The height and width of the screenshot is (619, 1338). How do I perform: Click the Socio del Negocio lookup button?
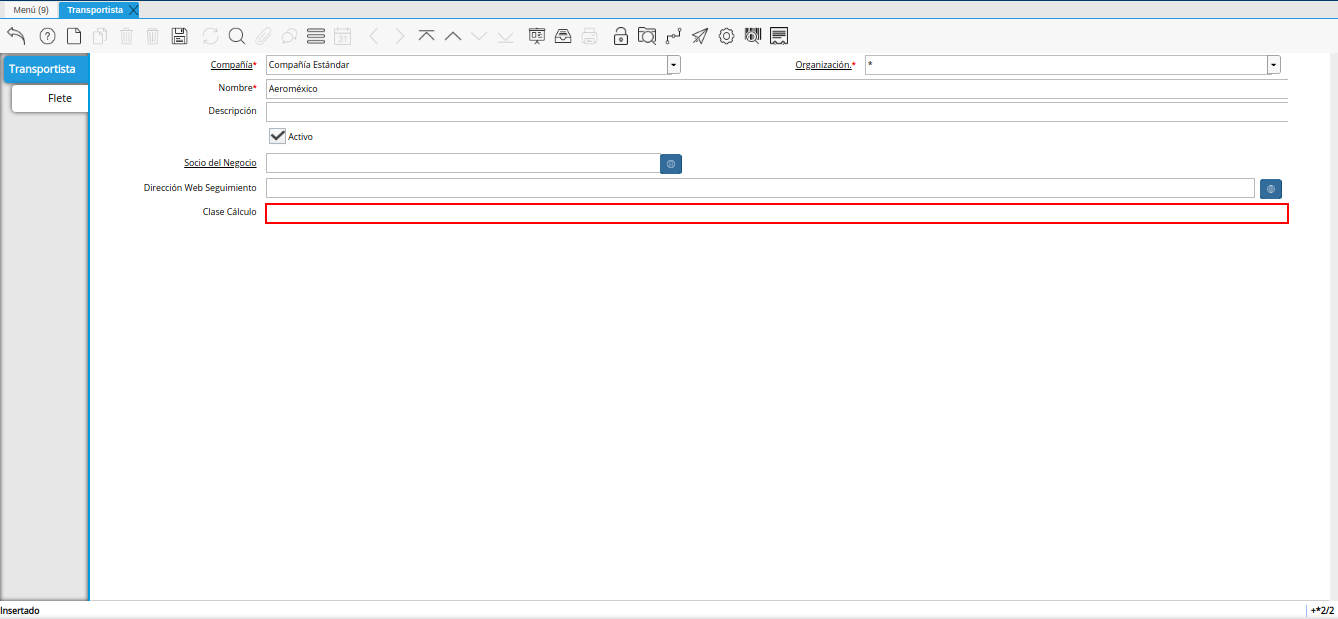coord(671,163)
